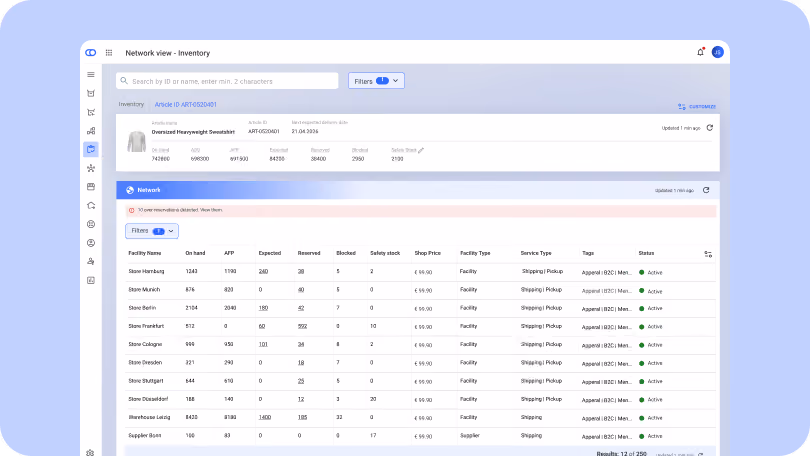Image resolution: width=810 pixels, height=456 pixels.
Task: Select the Store Munich row name
Action: pyautogui.click(x=144, y=290)
